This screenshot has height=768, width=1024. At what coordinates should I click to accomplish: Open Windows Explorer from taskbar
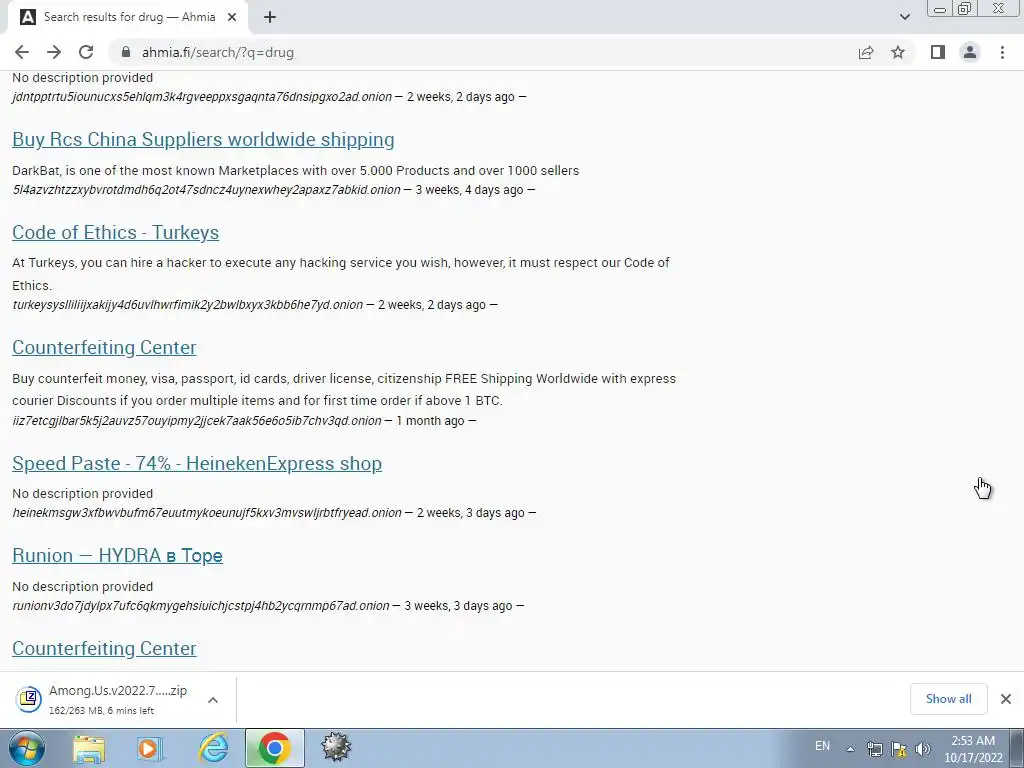(x=89, y=749)
